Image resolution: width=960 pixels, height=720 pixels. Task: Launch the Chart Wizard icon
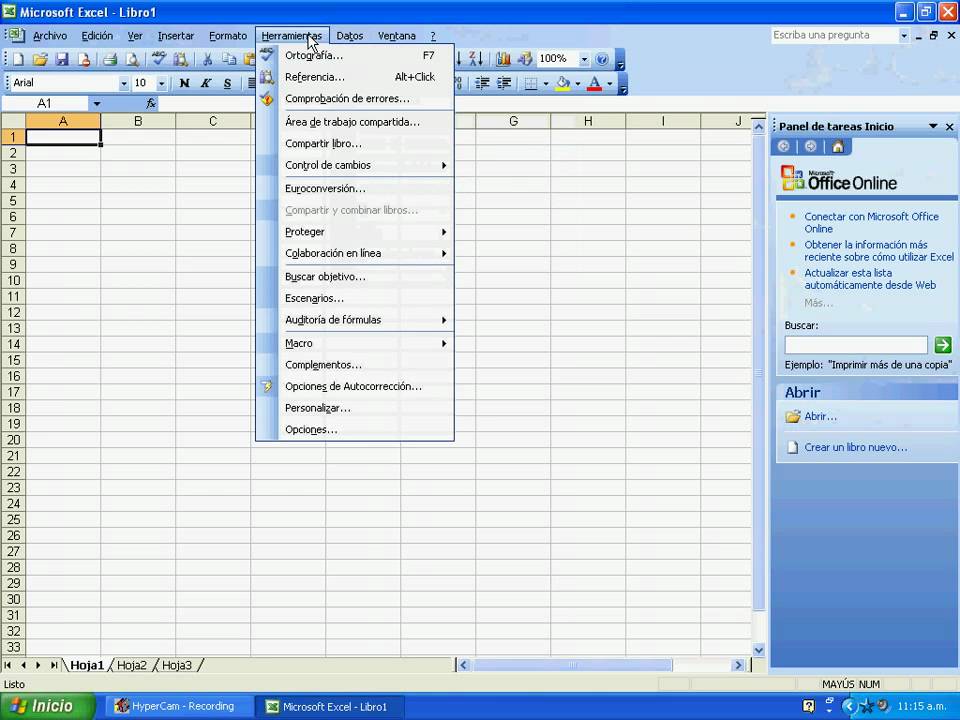tap(503, 59)
